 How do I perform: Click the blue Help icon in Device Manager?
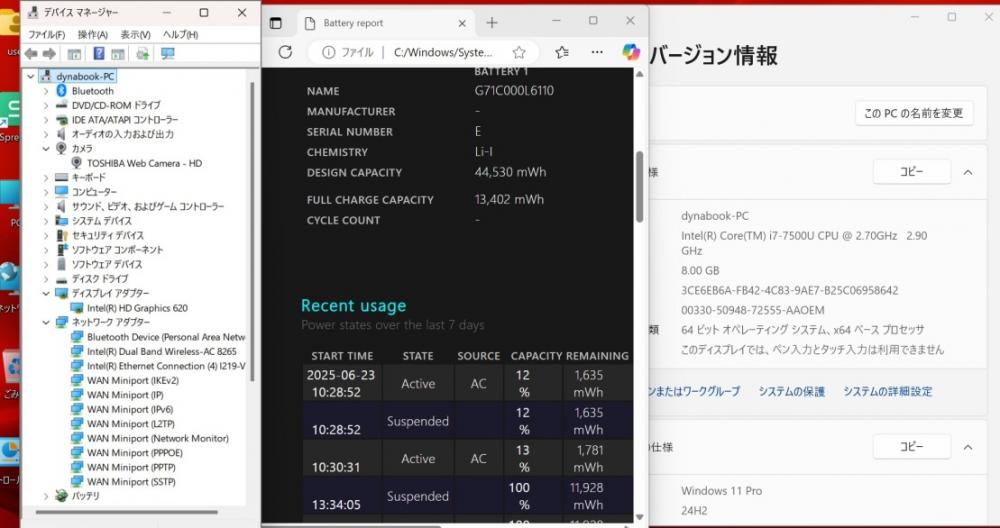(99, 54)
